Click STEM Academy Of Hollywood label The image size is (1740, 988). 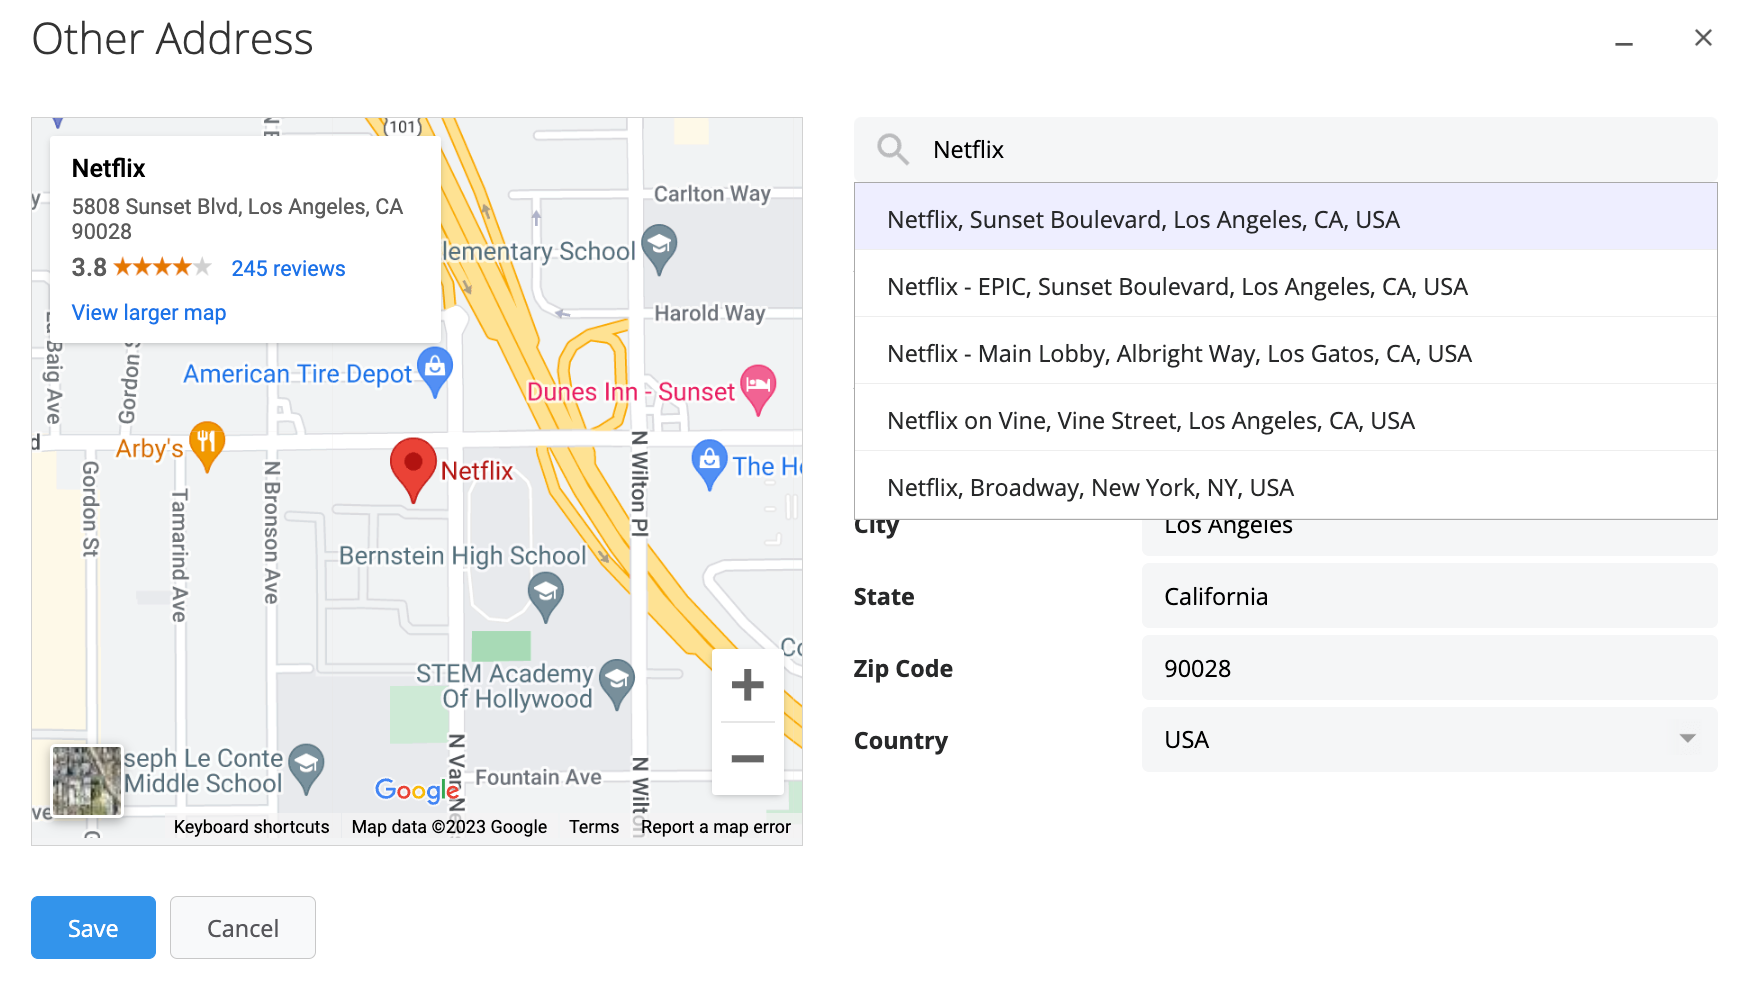click(506, 686)
